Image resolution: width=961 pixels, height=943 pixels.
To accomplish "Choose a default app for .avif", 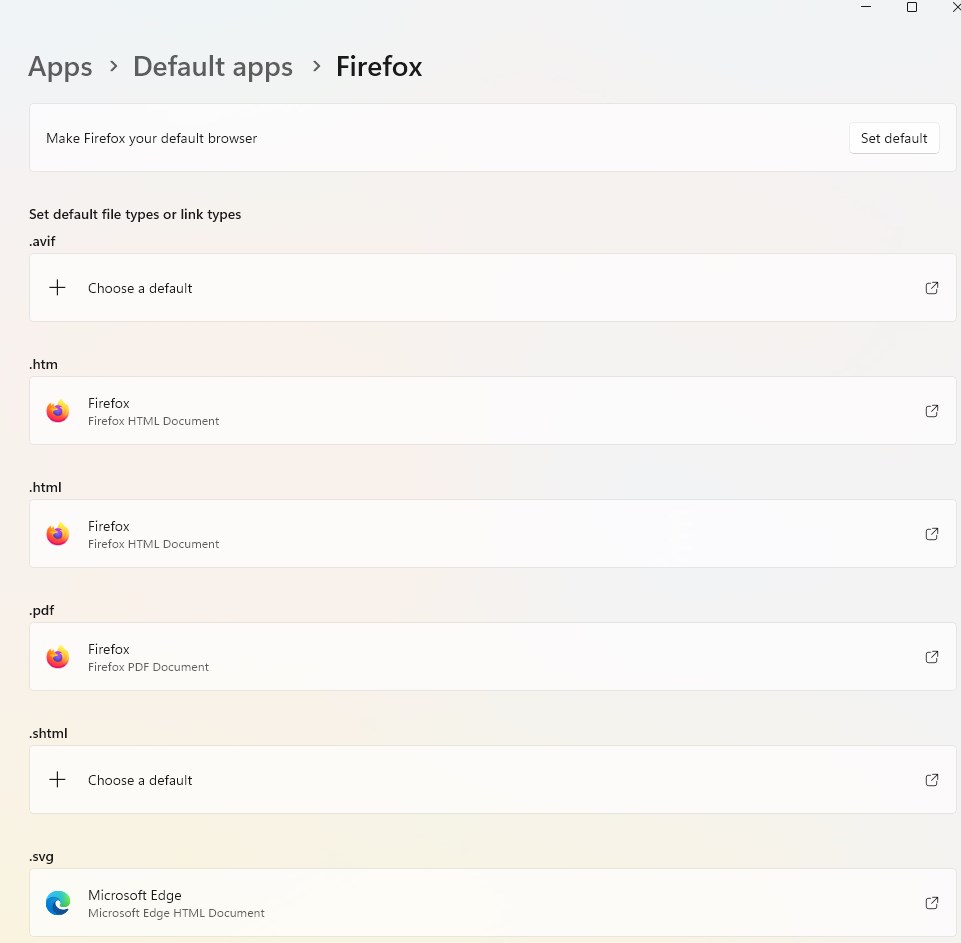I will [140, 288].
